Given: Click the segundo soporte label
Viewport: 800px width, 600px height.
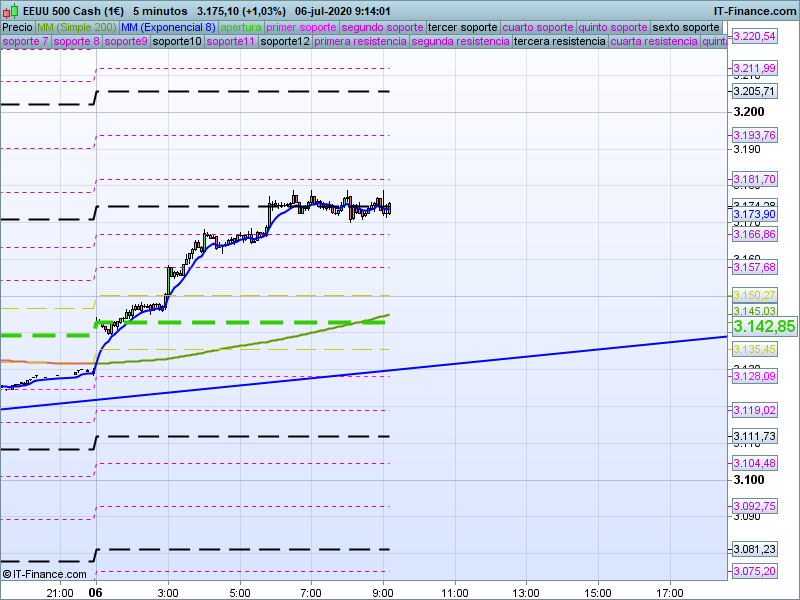Looking at the screenshot, I should click(x=382, y=28).
